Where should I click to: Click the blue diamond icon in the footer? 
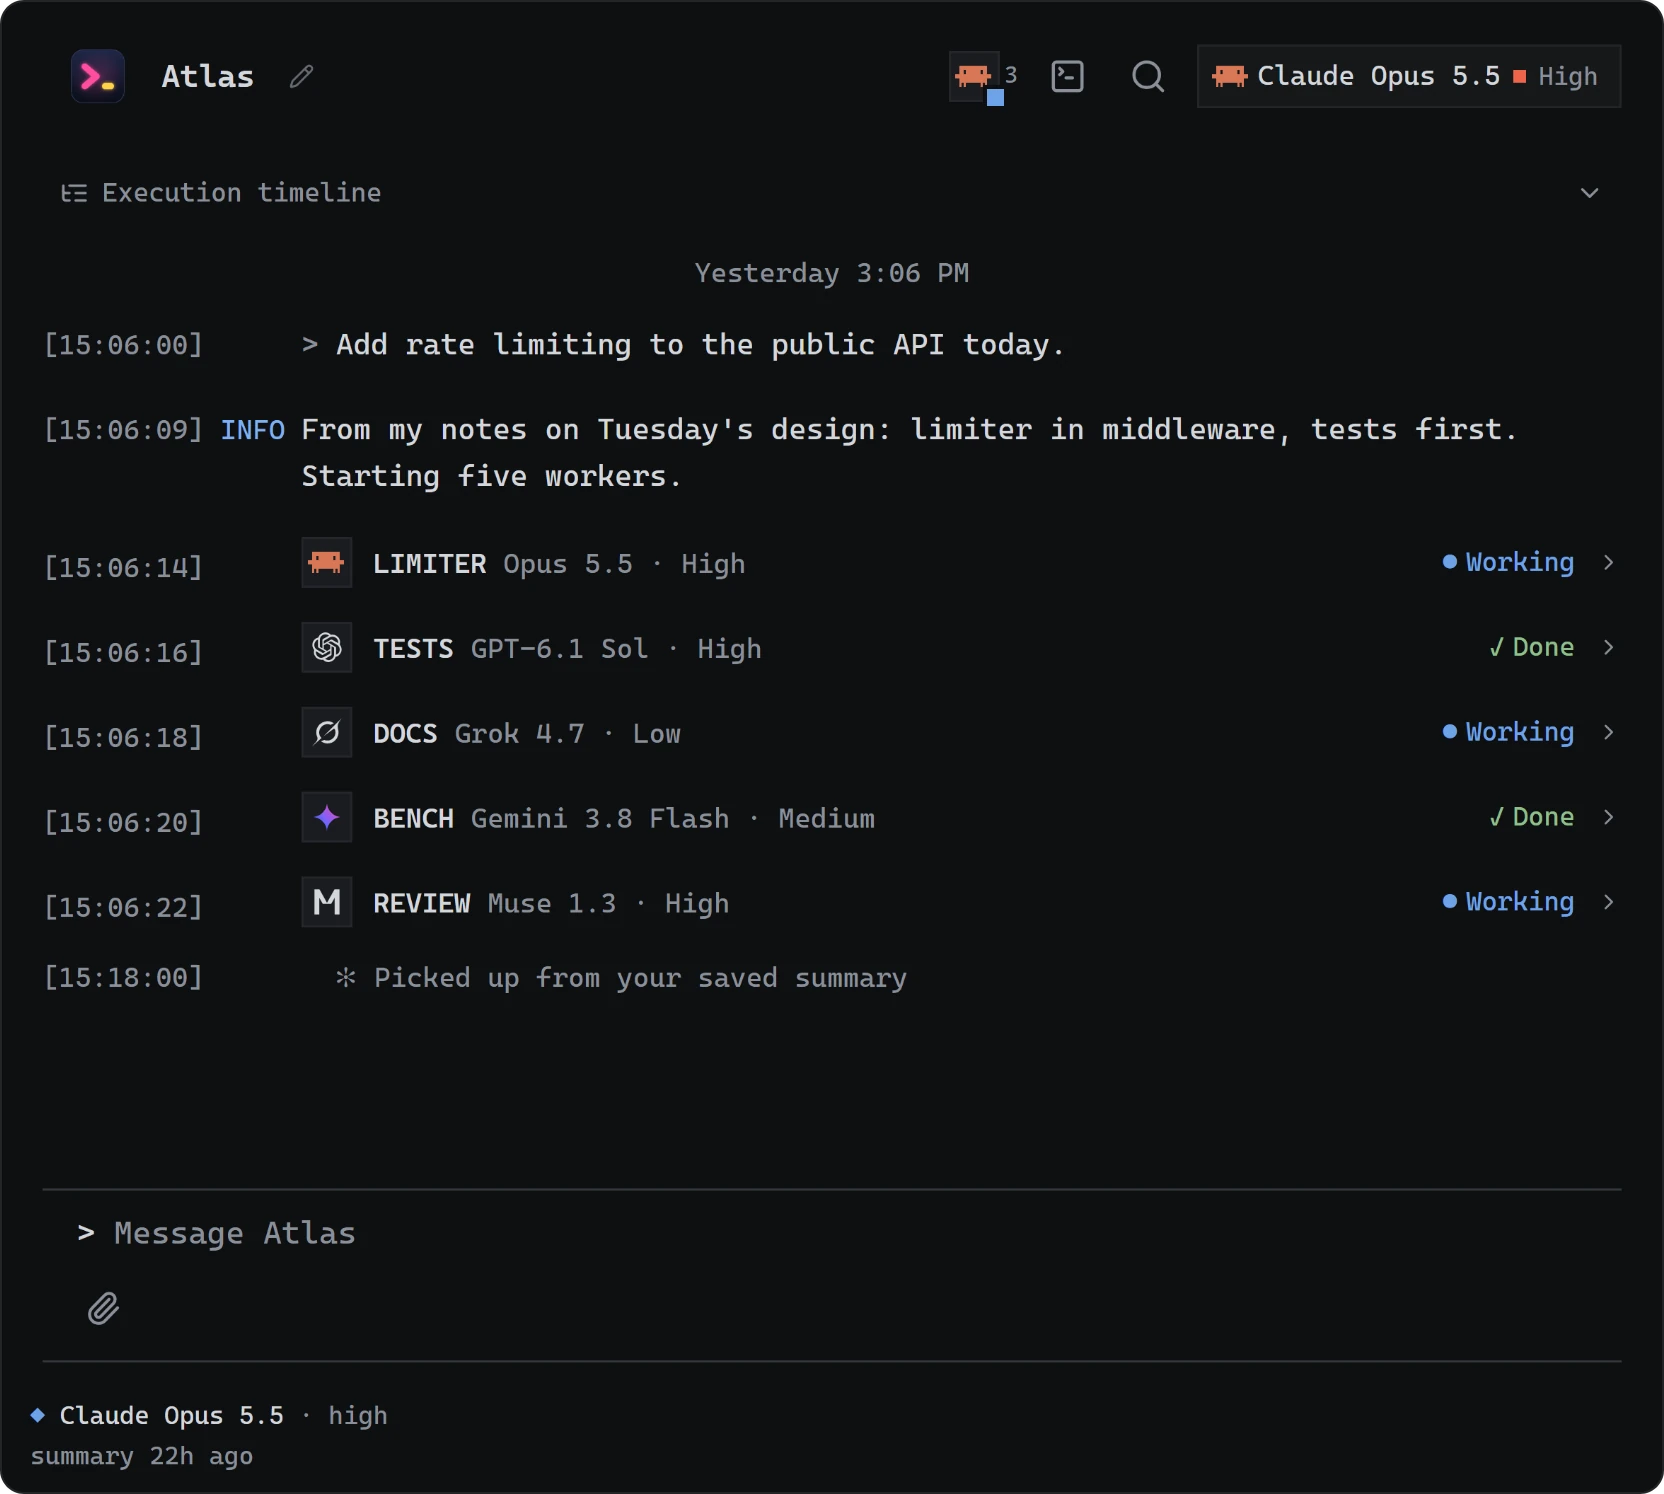(38, 1415)
